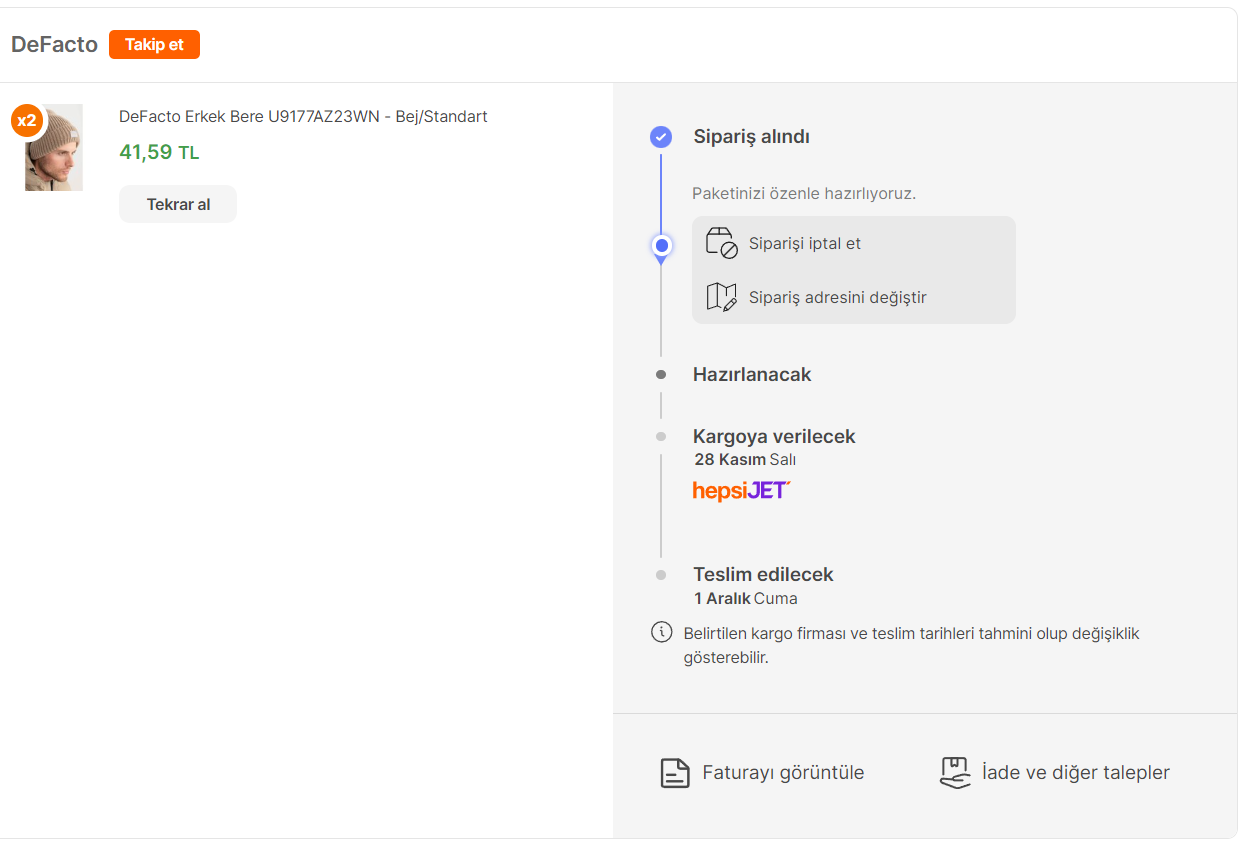
Task: Click the hepsiJET carrier logo
Action: click(x=741, y=491)
